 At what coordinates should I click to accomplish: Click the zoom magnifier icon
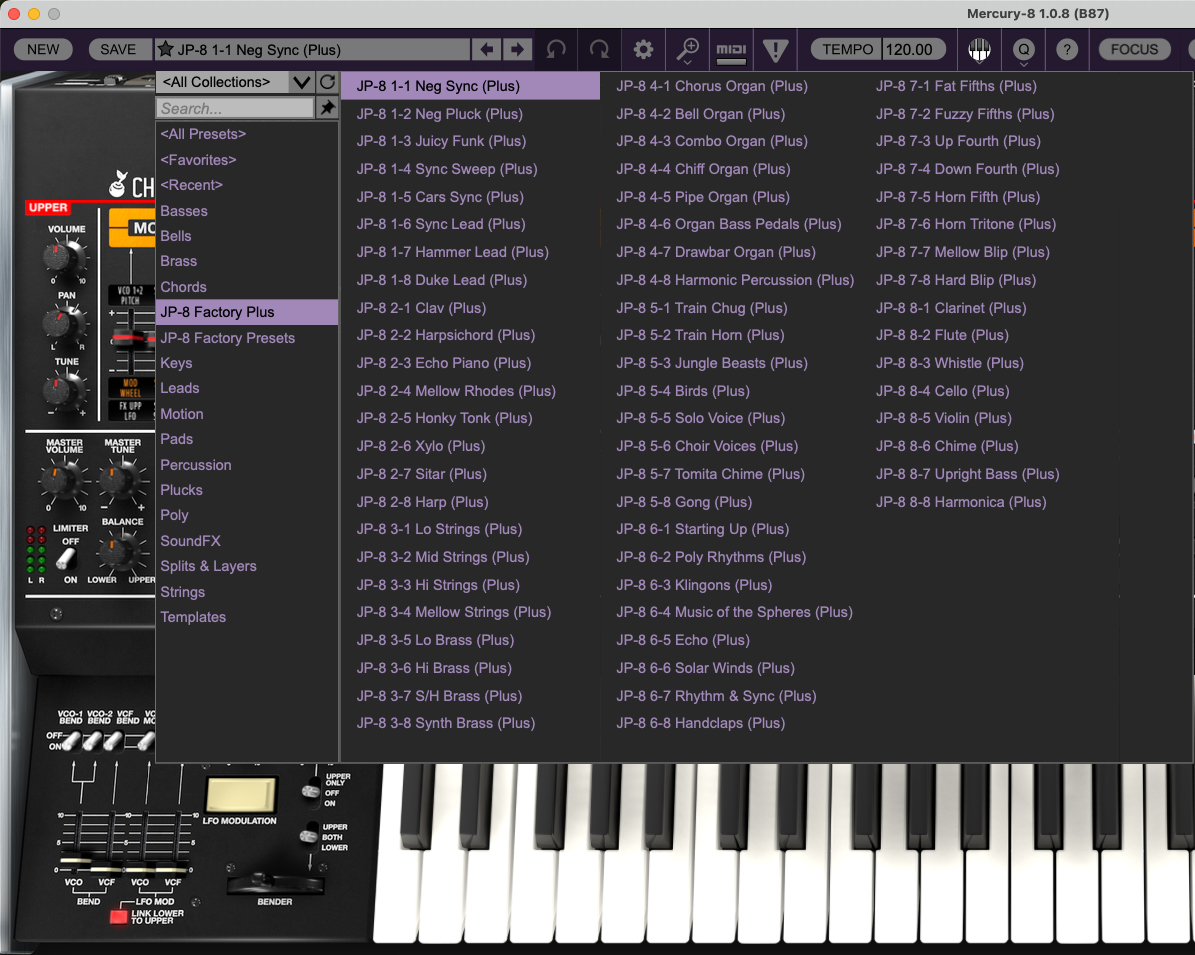pyautogui.click(x=688, y=49)
